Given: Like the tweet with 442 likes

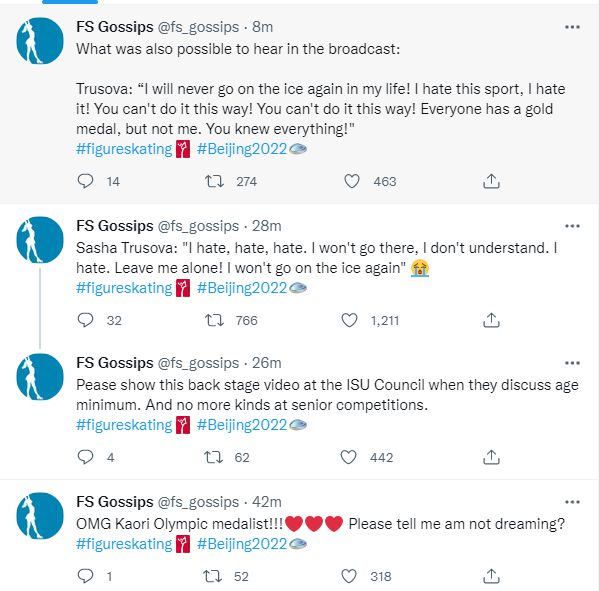Looking at the screenshot, I should pyautogui.click(x=348, y=457).
